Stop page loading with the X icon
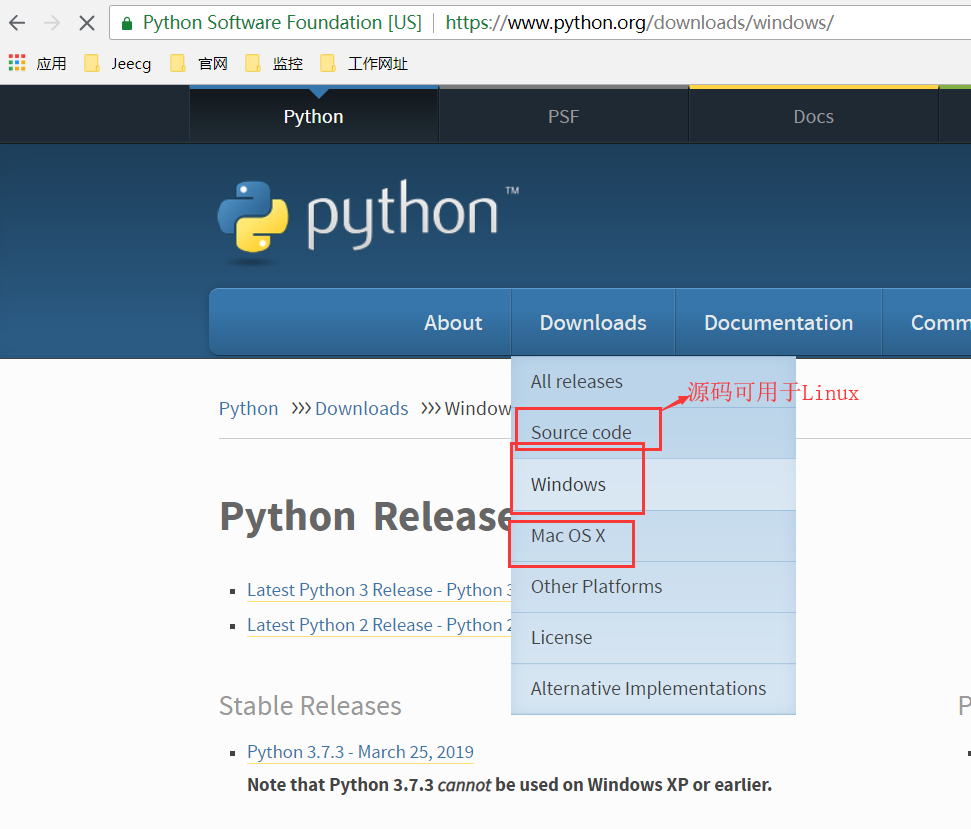This screenshot has width=971, height=829. click(87, 23)
